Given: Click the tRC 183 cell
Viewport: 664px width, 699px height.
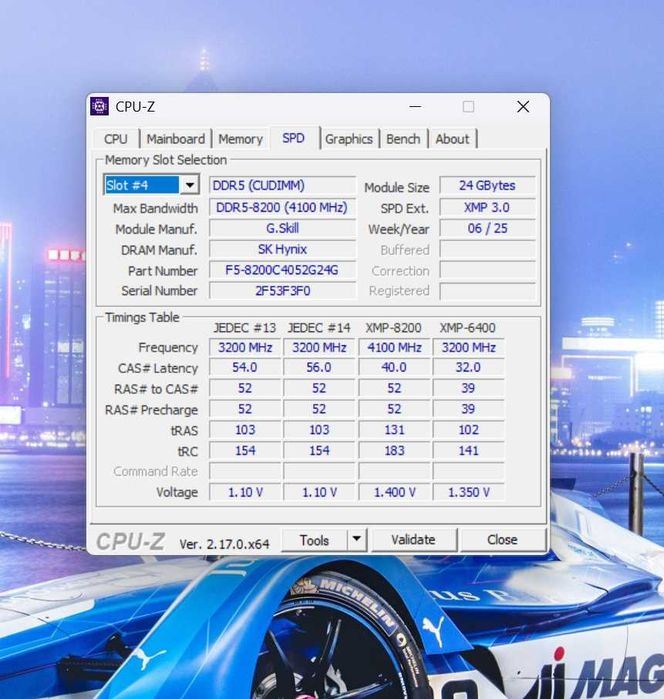Looking at the screenshot, I should click(394, 451).
